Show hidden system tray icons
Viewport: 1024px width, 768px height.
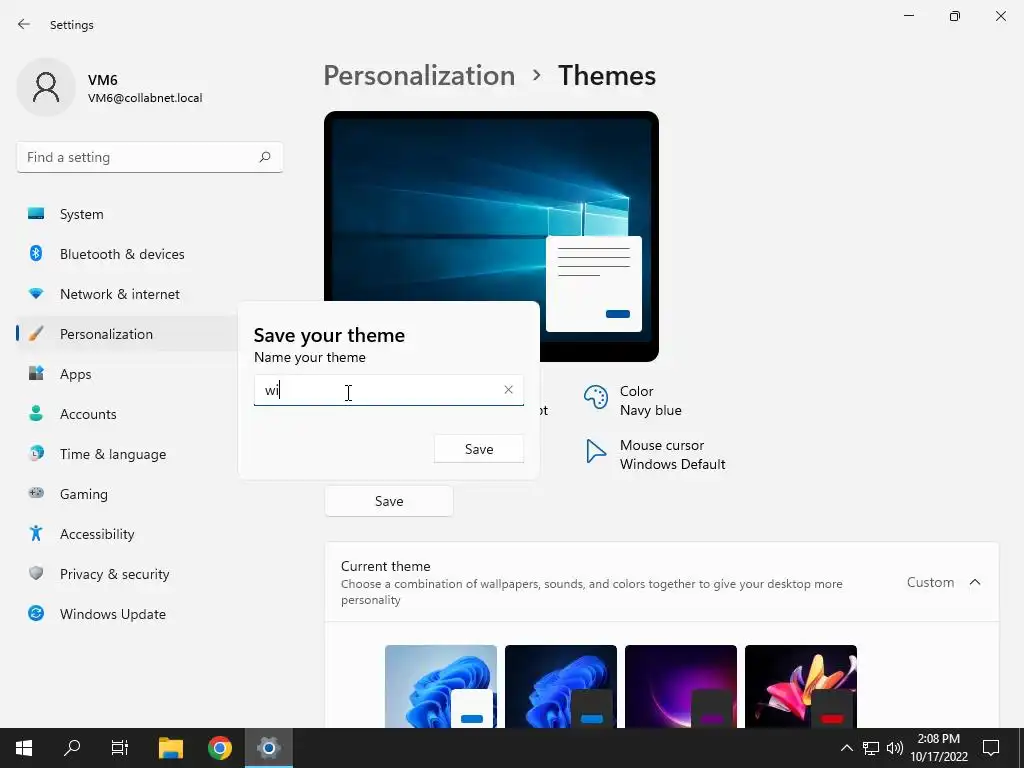(846, 748)
